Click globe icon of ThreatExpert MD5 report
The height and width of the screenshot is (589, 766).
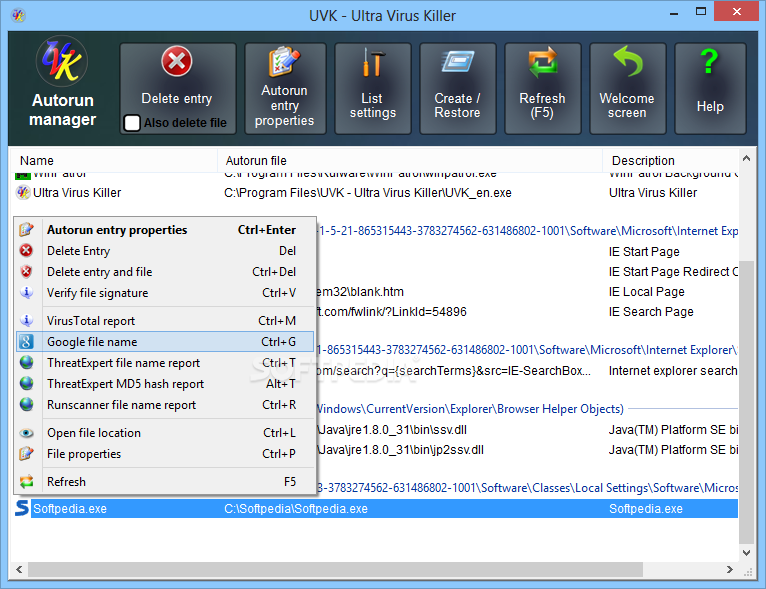coord(26,383)
